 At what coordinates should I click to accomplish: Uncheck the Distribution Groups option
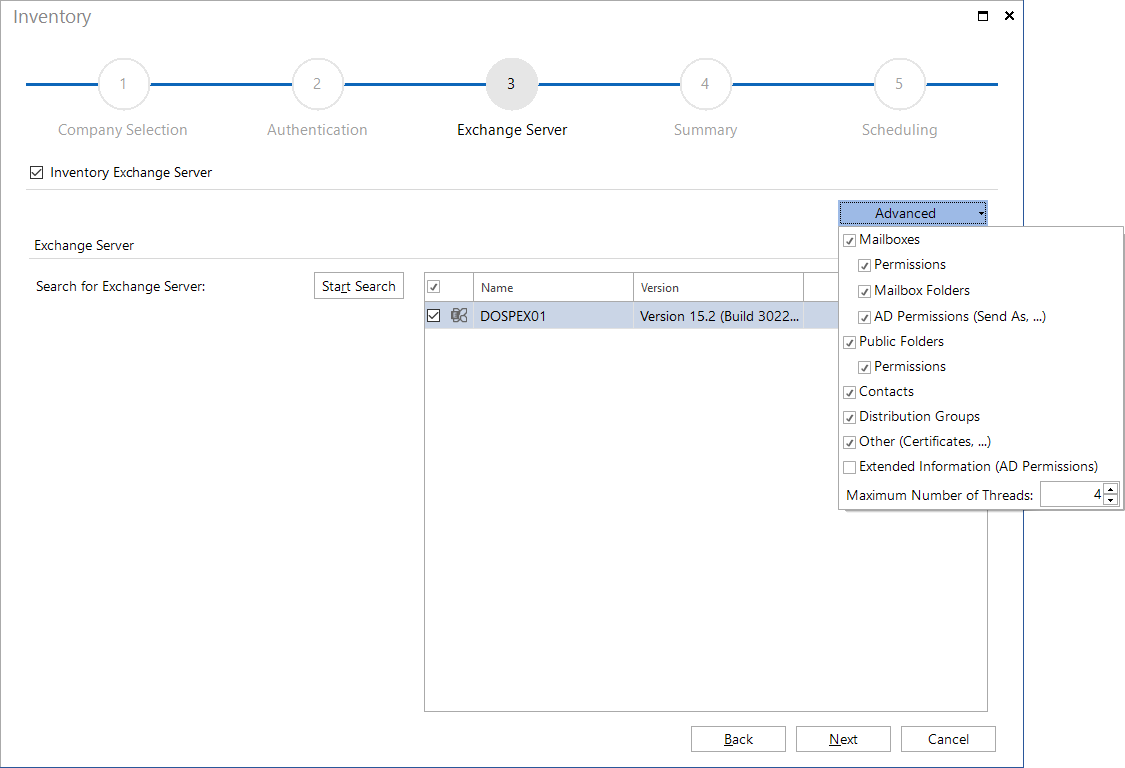click(849, 418)
